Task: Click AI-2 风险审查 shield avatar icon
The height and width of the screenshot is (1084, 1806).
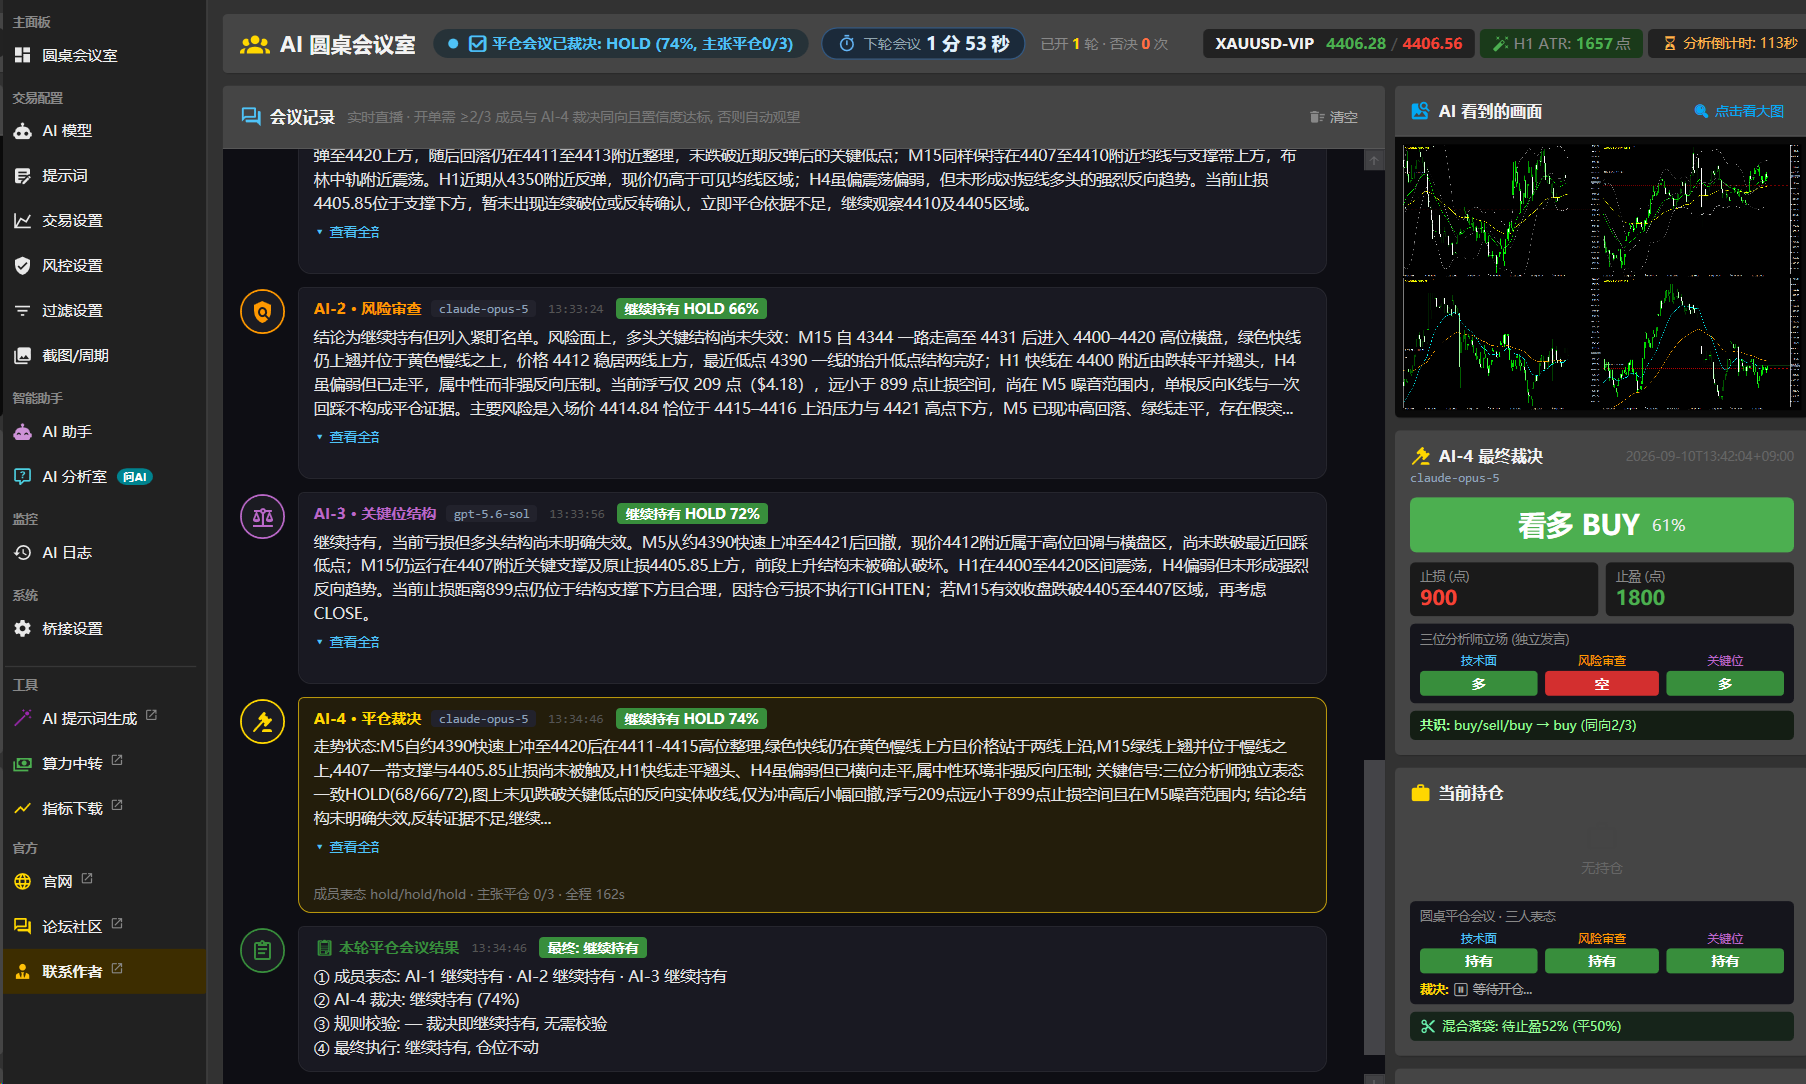Action: 263,312
